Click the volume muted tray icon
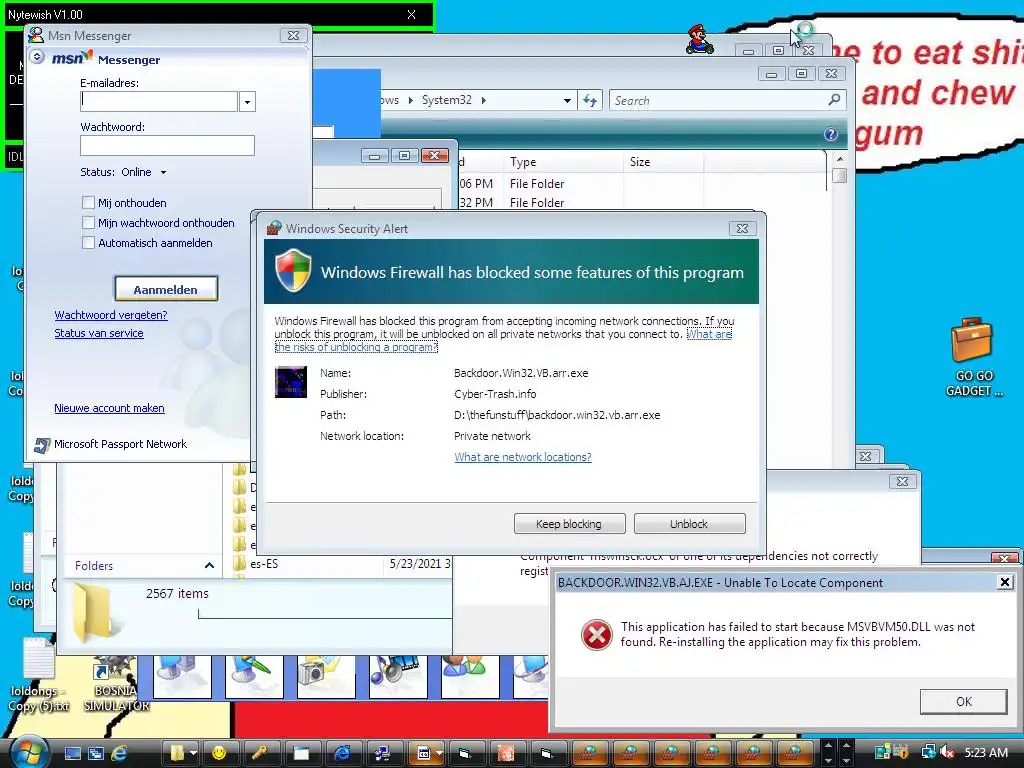The image size is (1024, 768). pyautogui.click(x=948, y=753)
